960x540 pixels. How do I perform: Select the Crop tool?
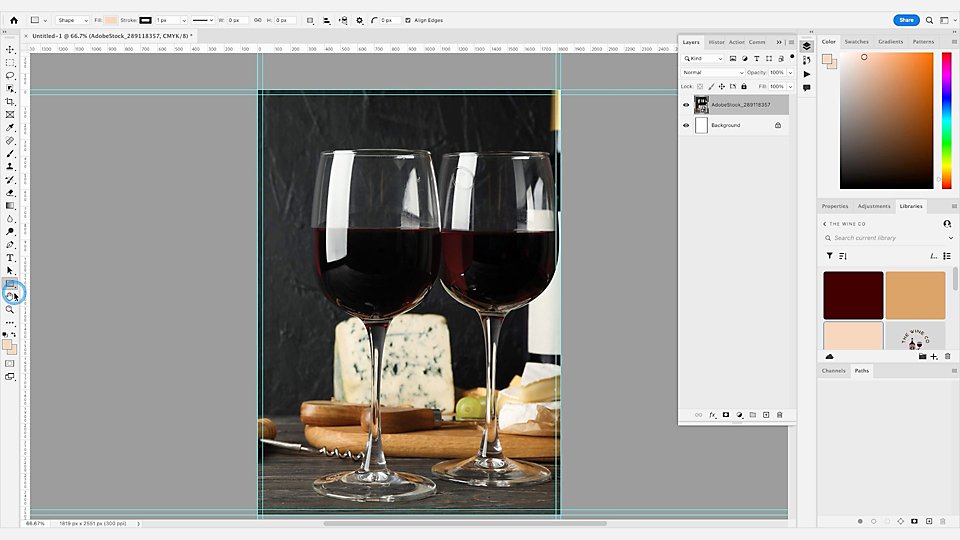pyautogui.click(x=10, y=102)
